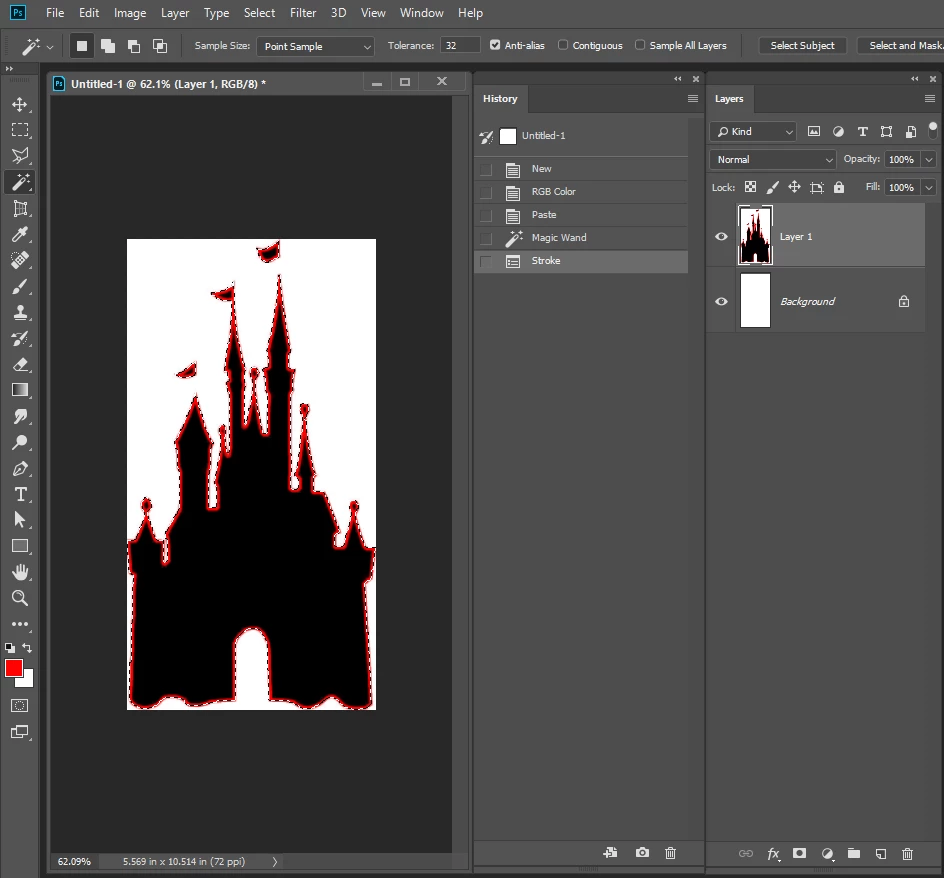
Task: Select the Hand tool
Action: [19, 572]
